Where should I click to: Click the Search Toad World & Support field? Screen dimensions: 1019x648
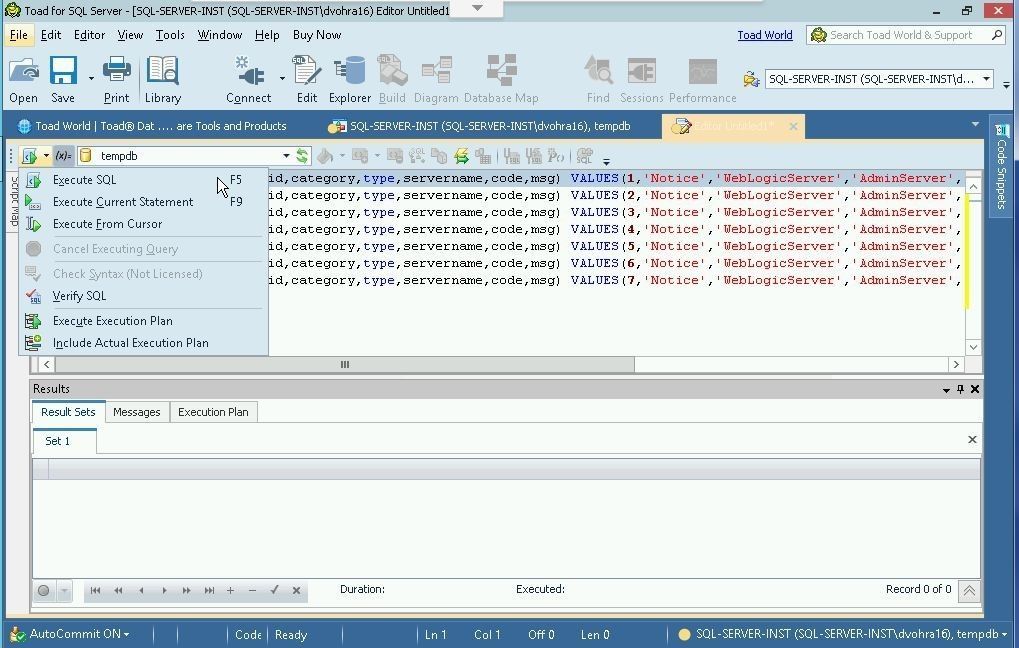(x=900, y=35)
